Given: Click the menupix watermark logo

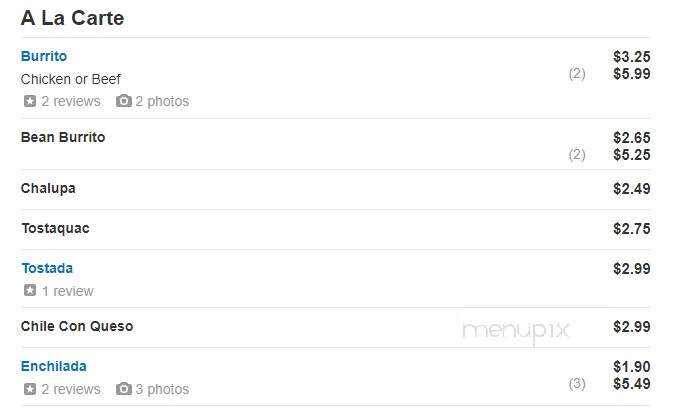Looking at the screenshot, I should click(x=515, y=331).
